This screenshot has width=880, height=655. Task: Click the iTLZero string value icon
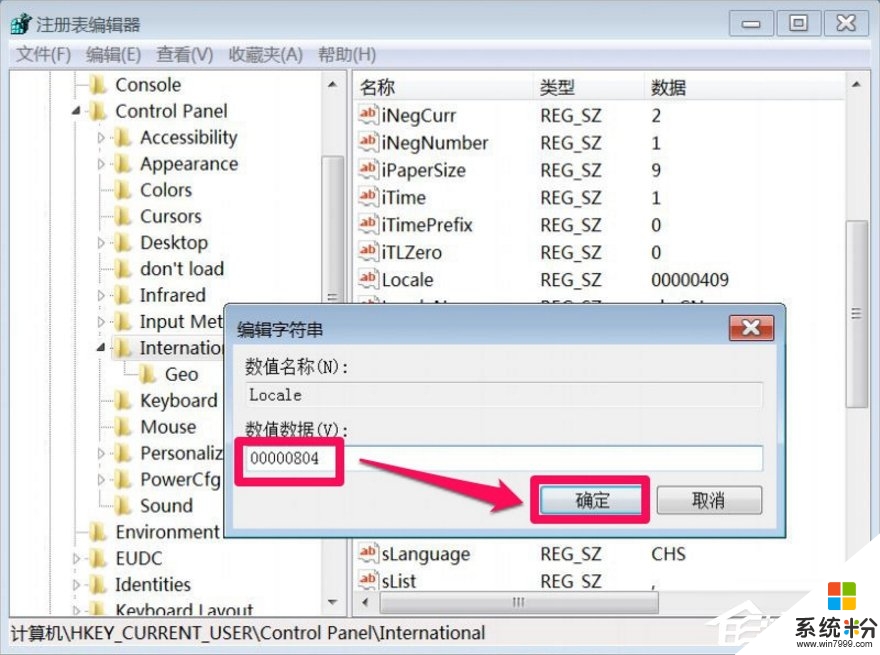(368, 253)
